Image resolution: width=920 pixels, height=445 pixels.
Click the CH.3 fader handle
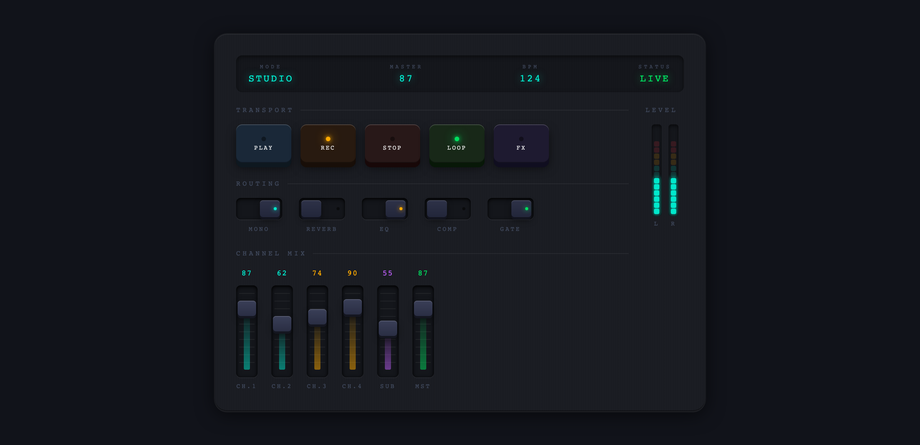click(317, 316)
